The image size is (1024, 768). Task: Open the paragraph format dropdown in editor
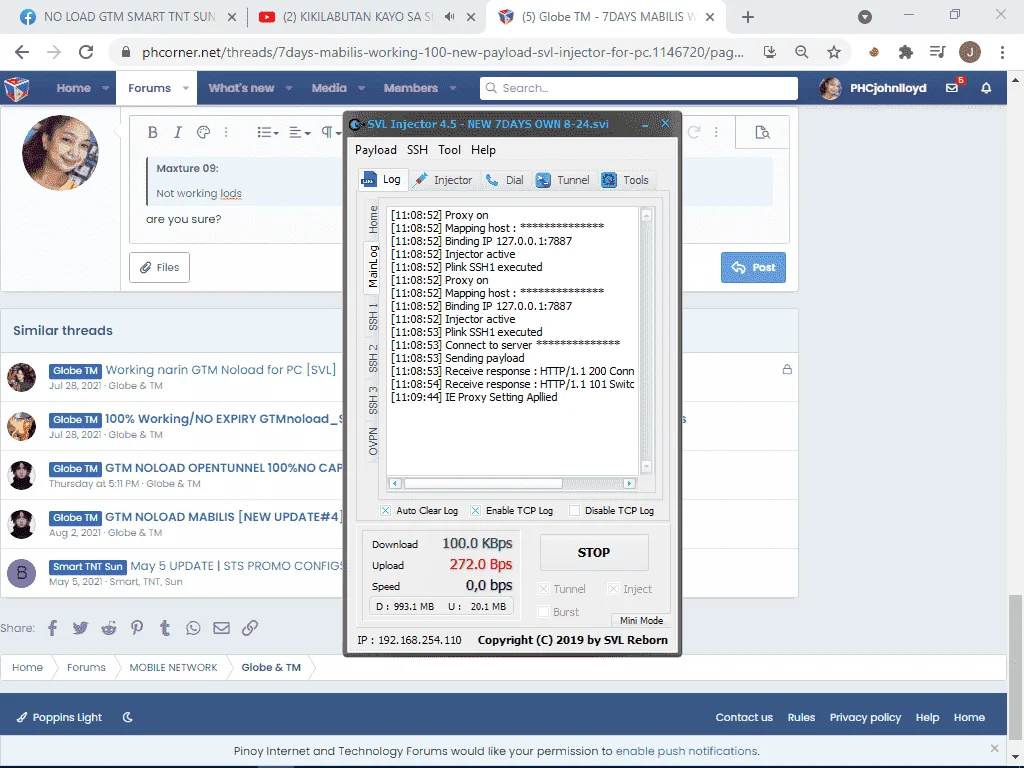330,133
